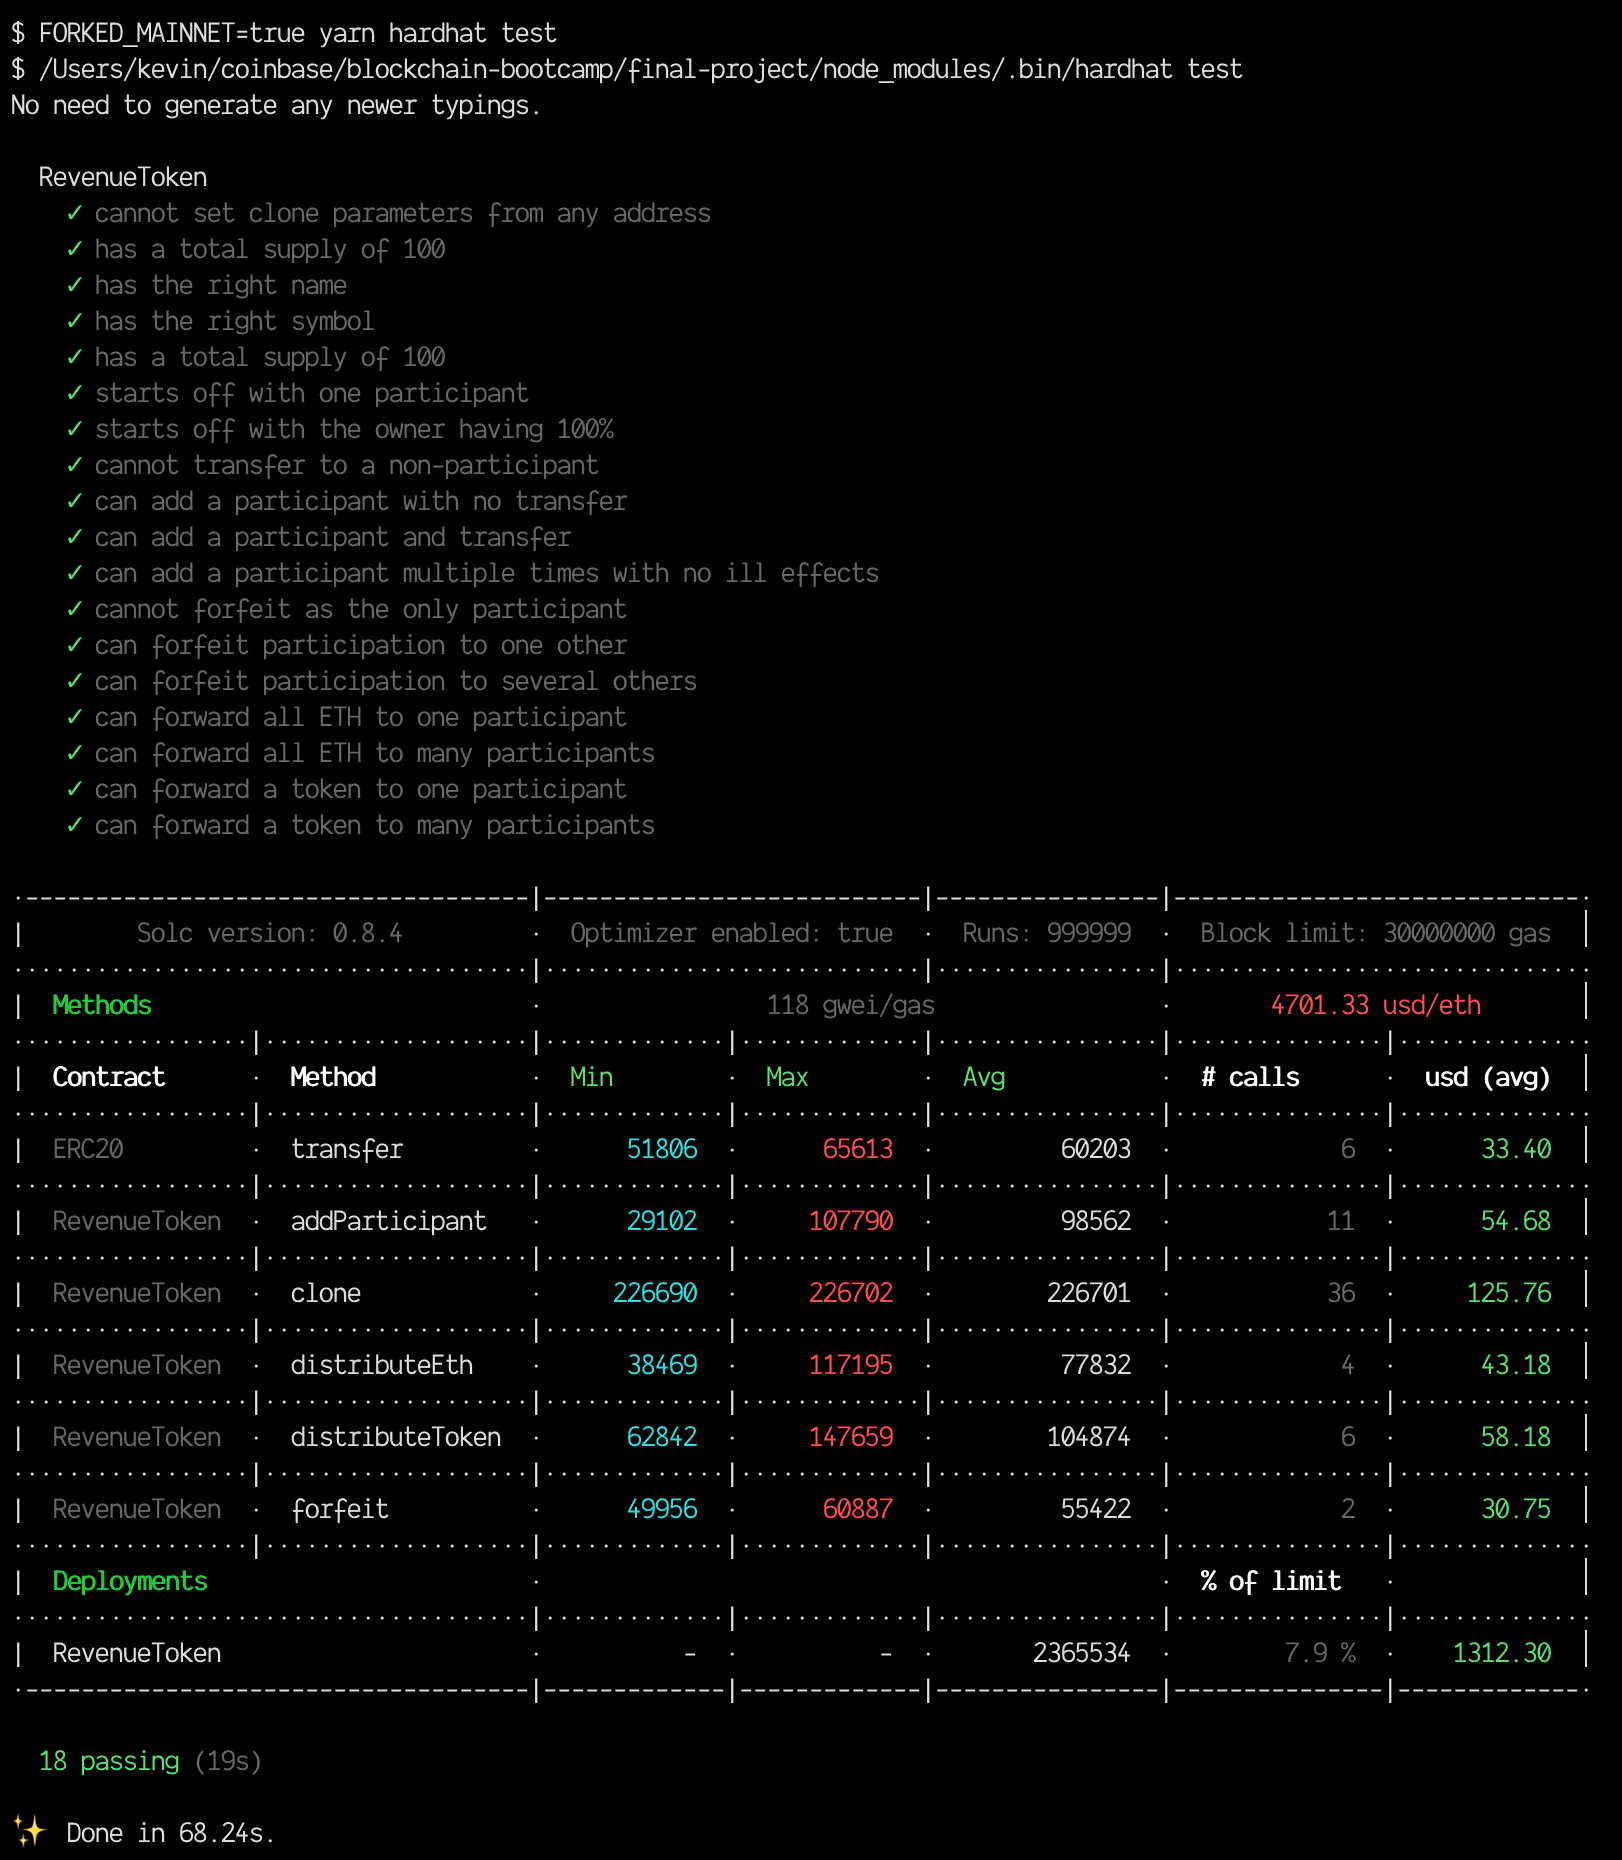Click the sparkles emoji before Done
The height and width of the screenshot is (1860, 1622).
pyautogui.click(x=30, y=1831)
